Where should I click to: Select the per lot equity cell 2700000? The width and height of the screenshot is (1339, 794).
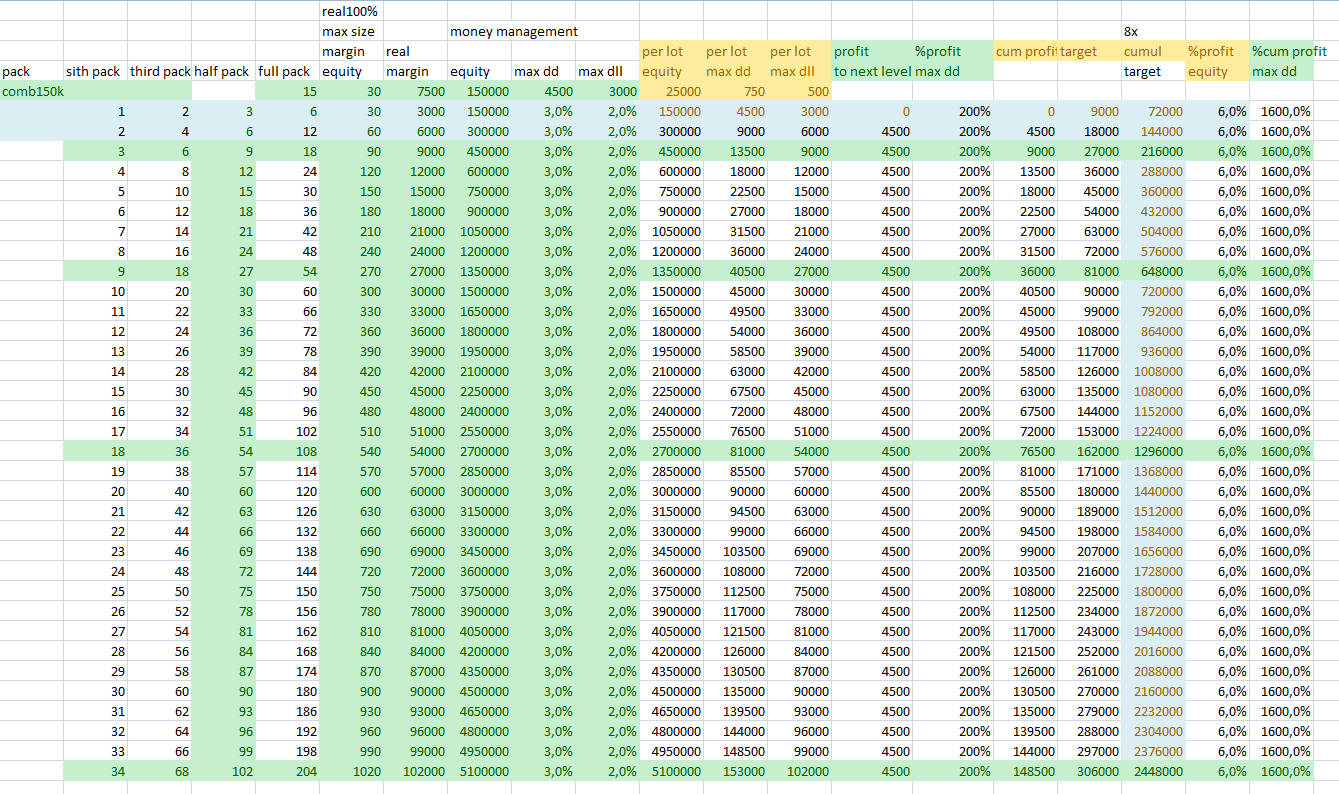click(x=671, y=451)
